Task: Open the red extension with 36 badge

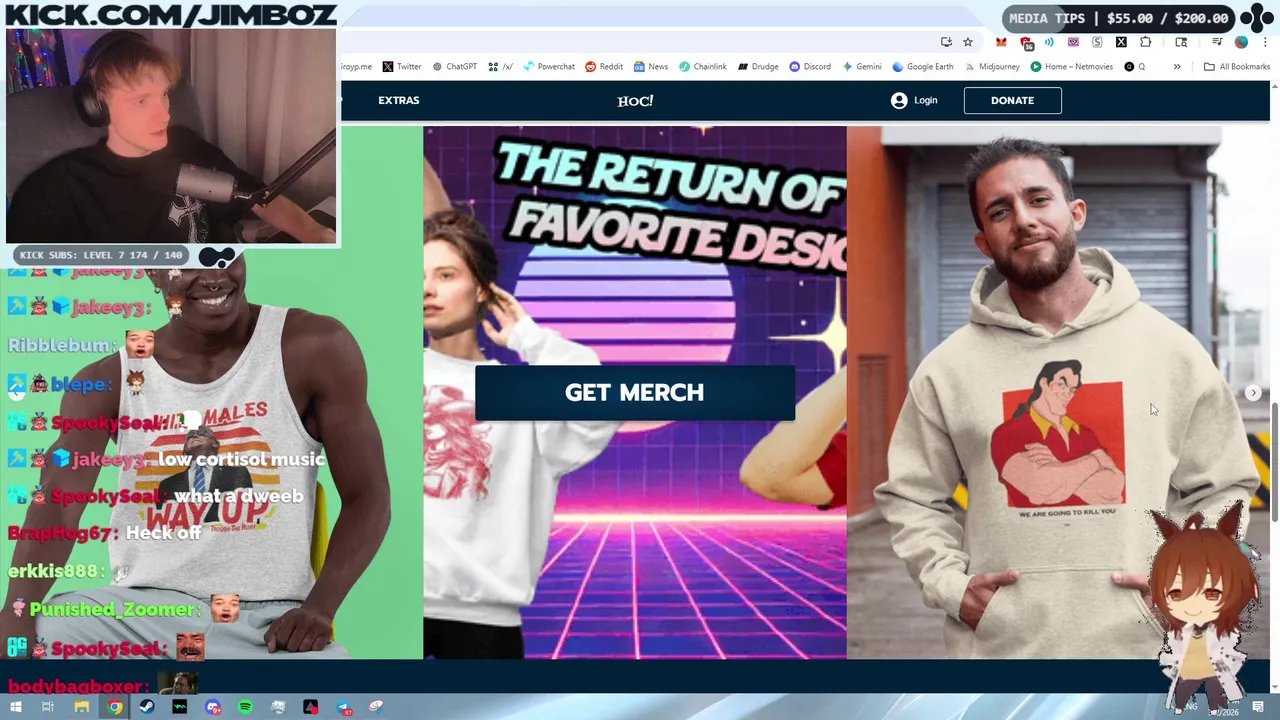Action: (x=1026, y=43)
